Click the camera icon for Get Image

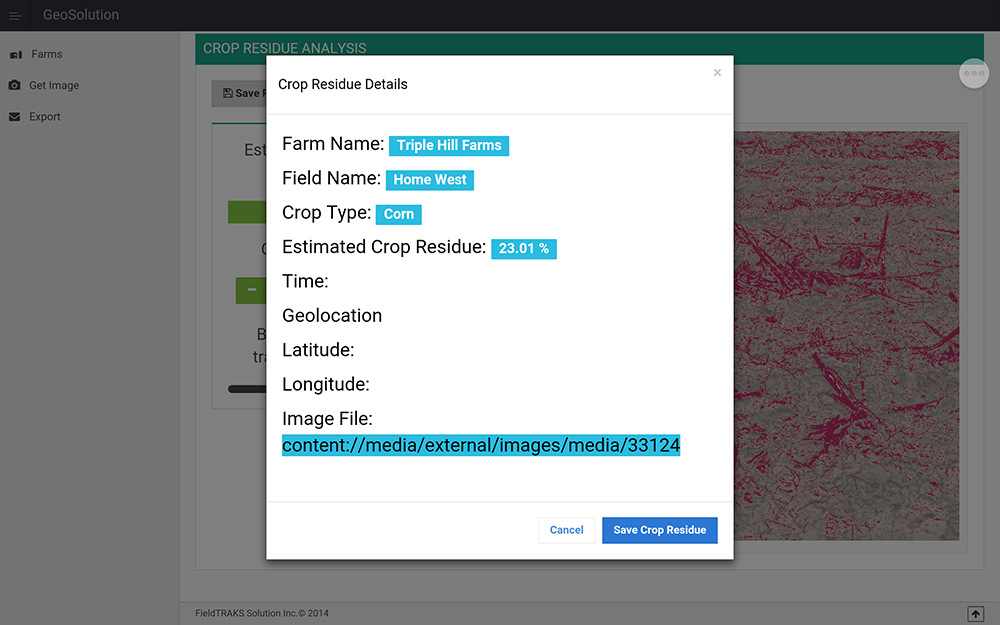pos(14,86)
